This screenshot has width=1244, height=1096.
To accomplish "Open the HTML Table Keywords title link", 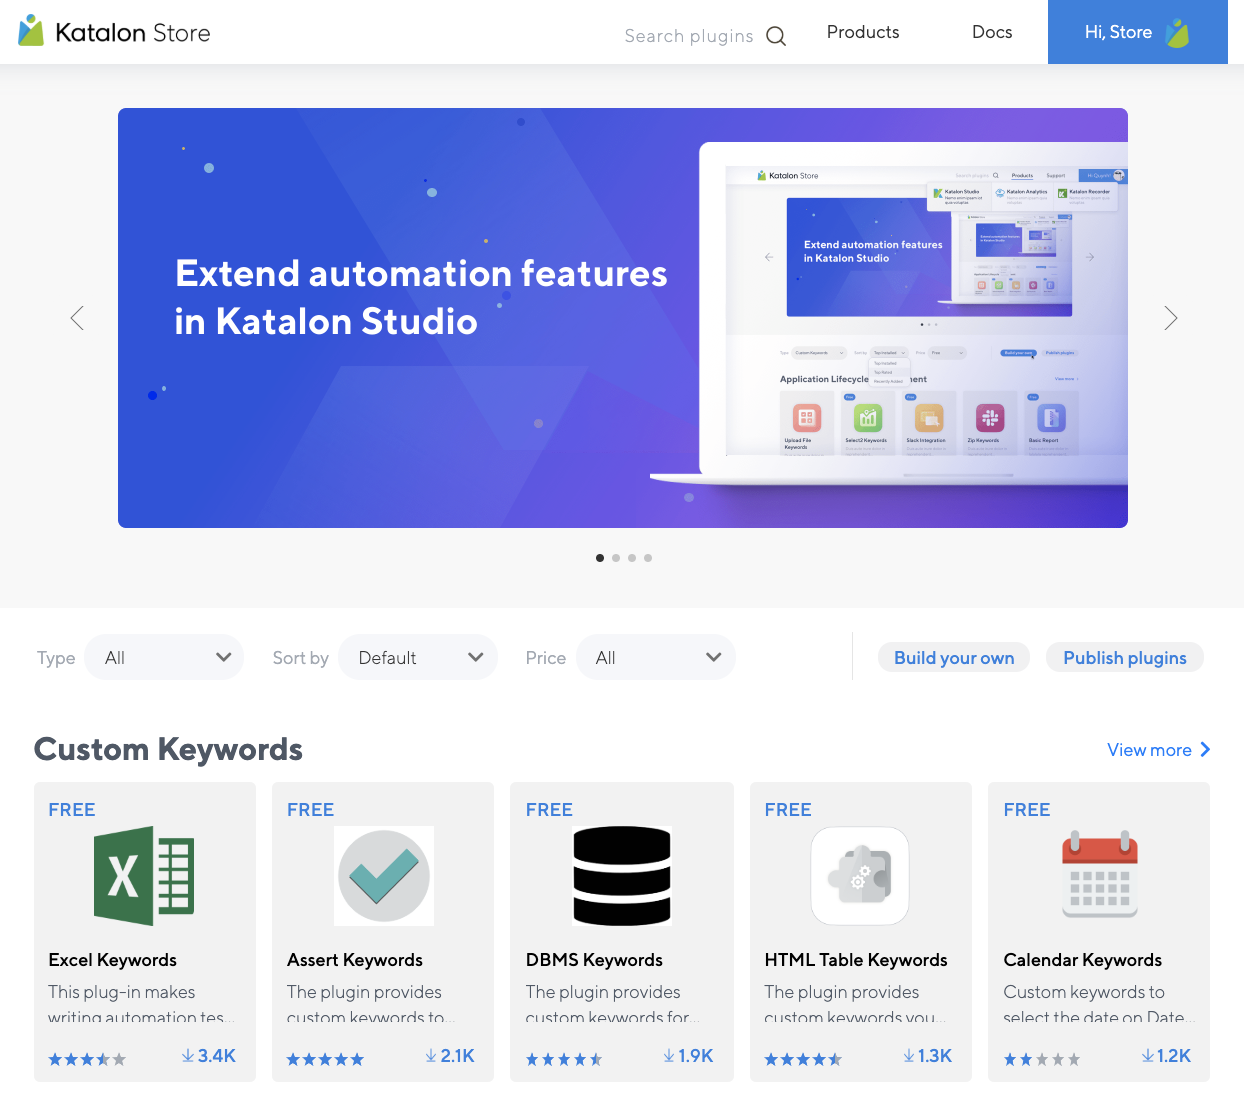I will (x=856, y=960).
